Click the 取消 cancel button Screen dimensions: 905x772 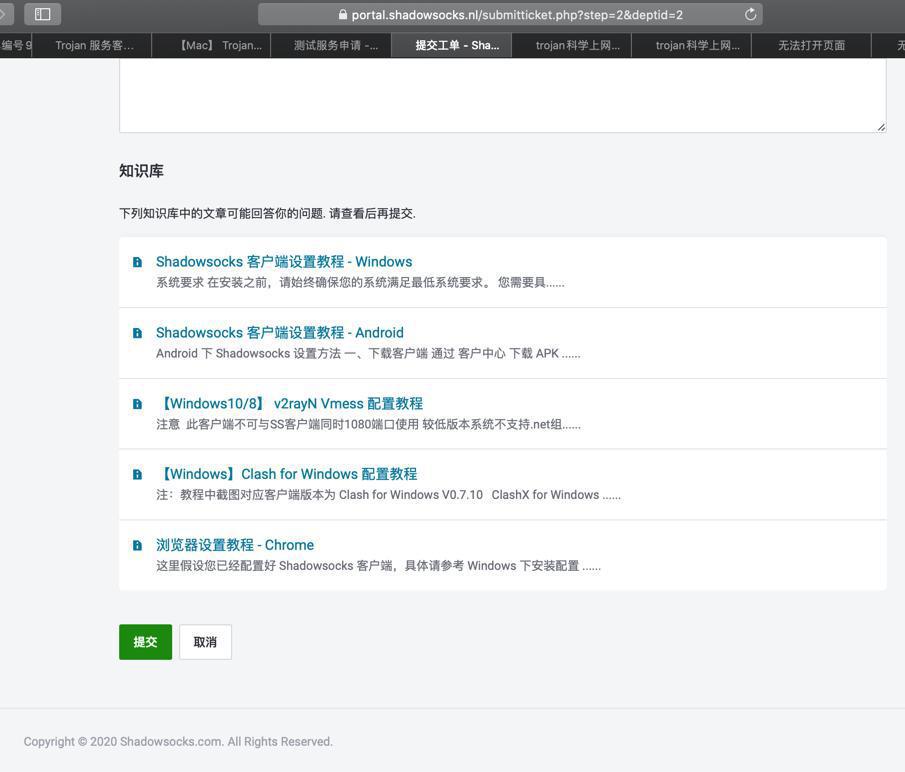205,642
